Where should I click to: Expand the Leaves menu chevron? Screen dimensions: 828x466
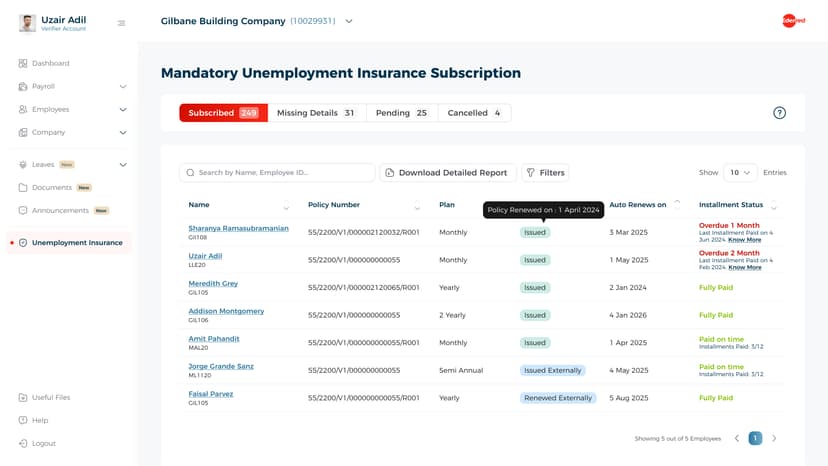(123, 165)
